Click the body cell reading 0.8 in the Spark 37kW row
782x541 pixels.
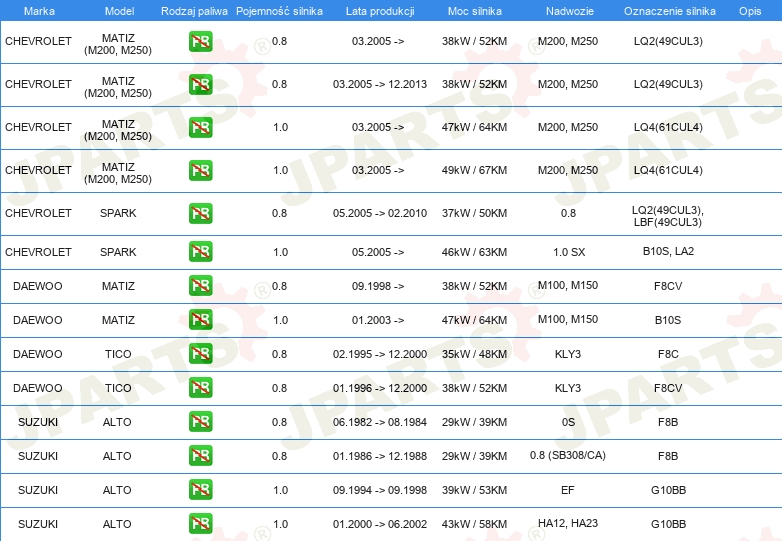click(568, 213)
